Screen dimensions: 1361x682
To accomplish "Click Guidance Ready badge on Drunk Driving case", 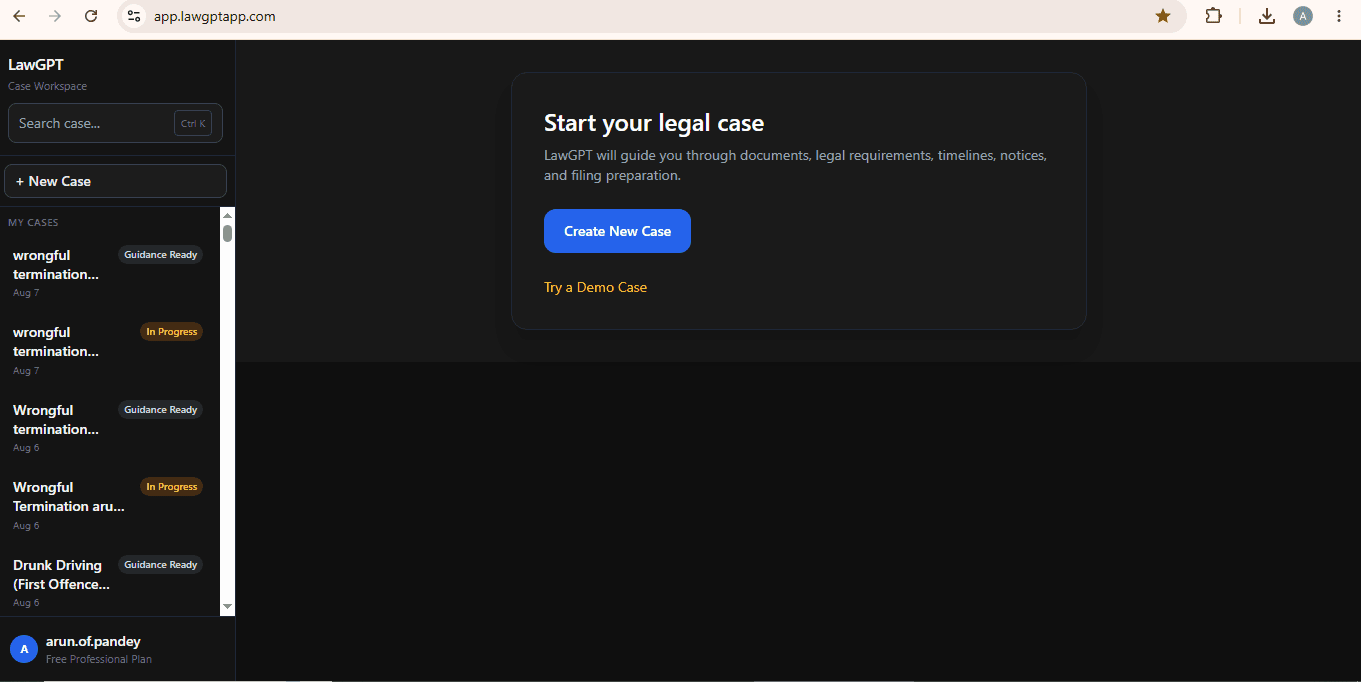I will click(x=161, y=565).
